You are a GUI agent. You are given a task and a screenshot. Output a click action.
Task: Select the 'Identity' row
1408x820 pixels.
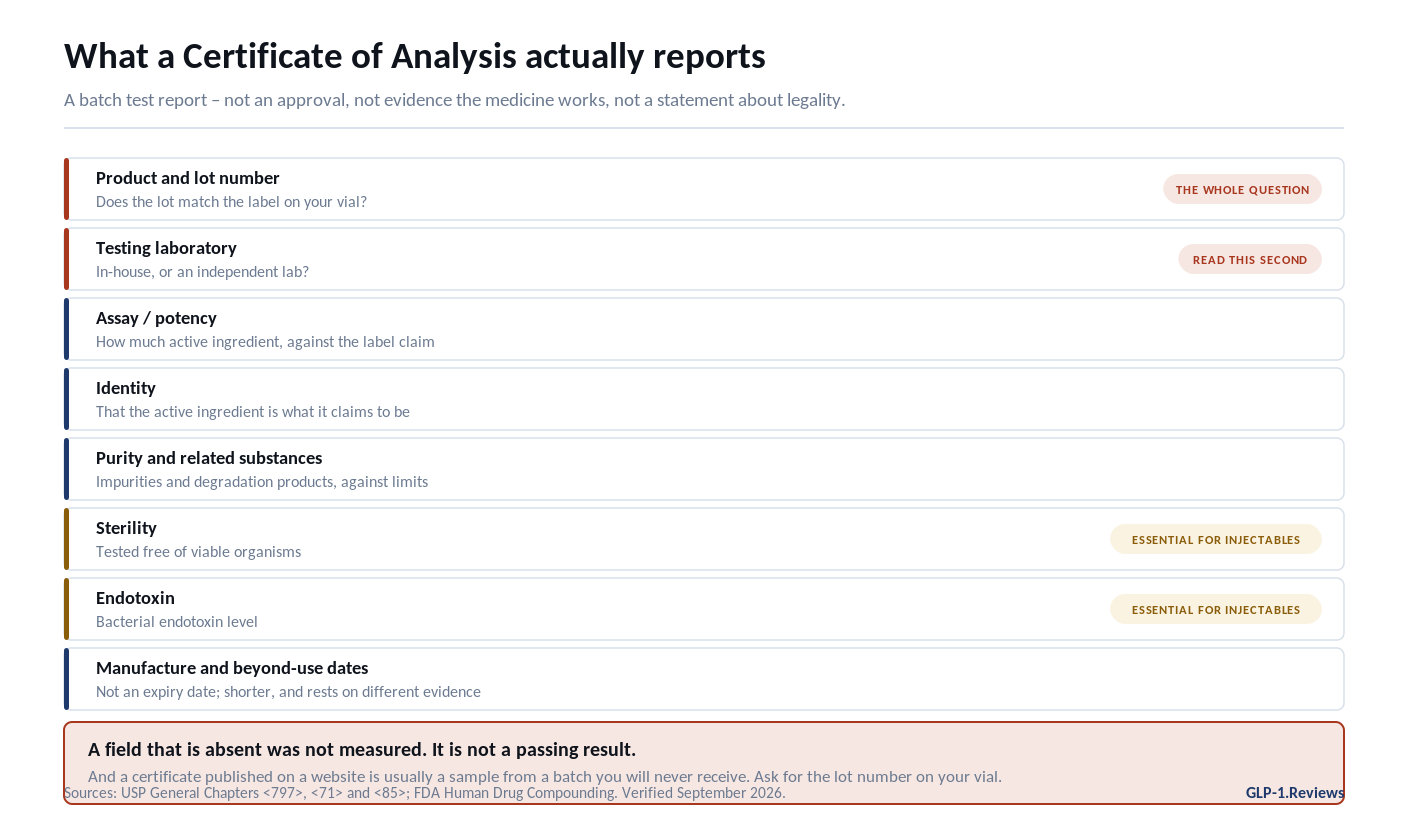coord(704,399)
